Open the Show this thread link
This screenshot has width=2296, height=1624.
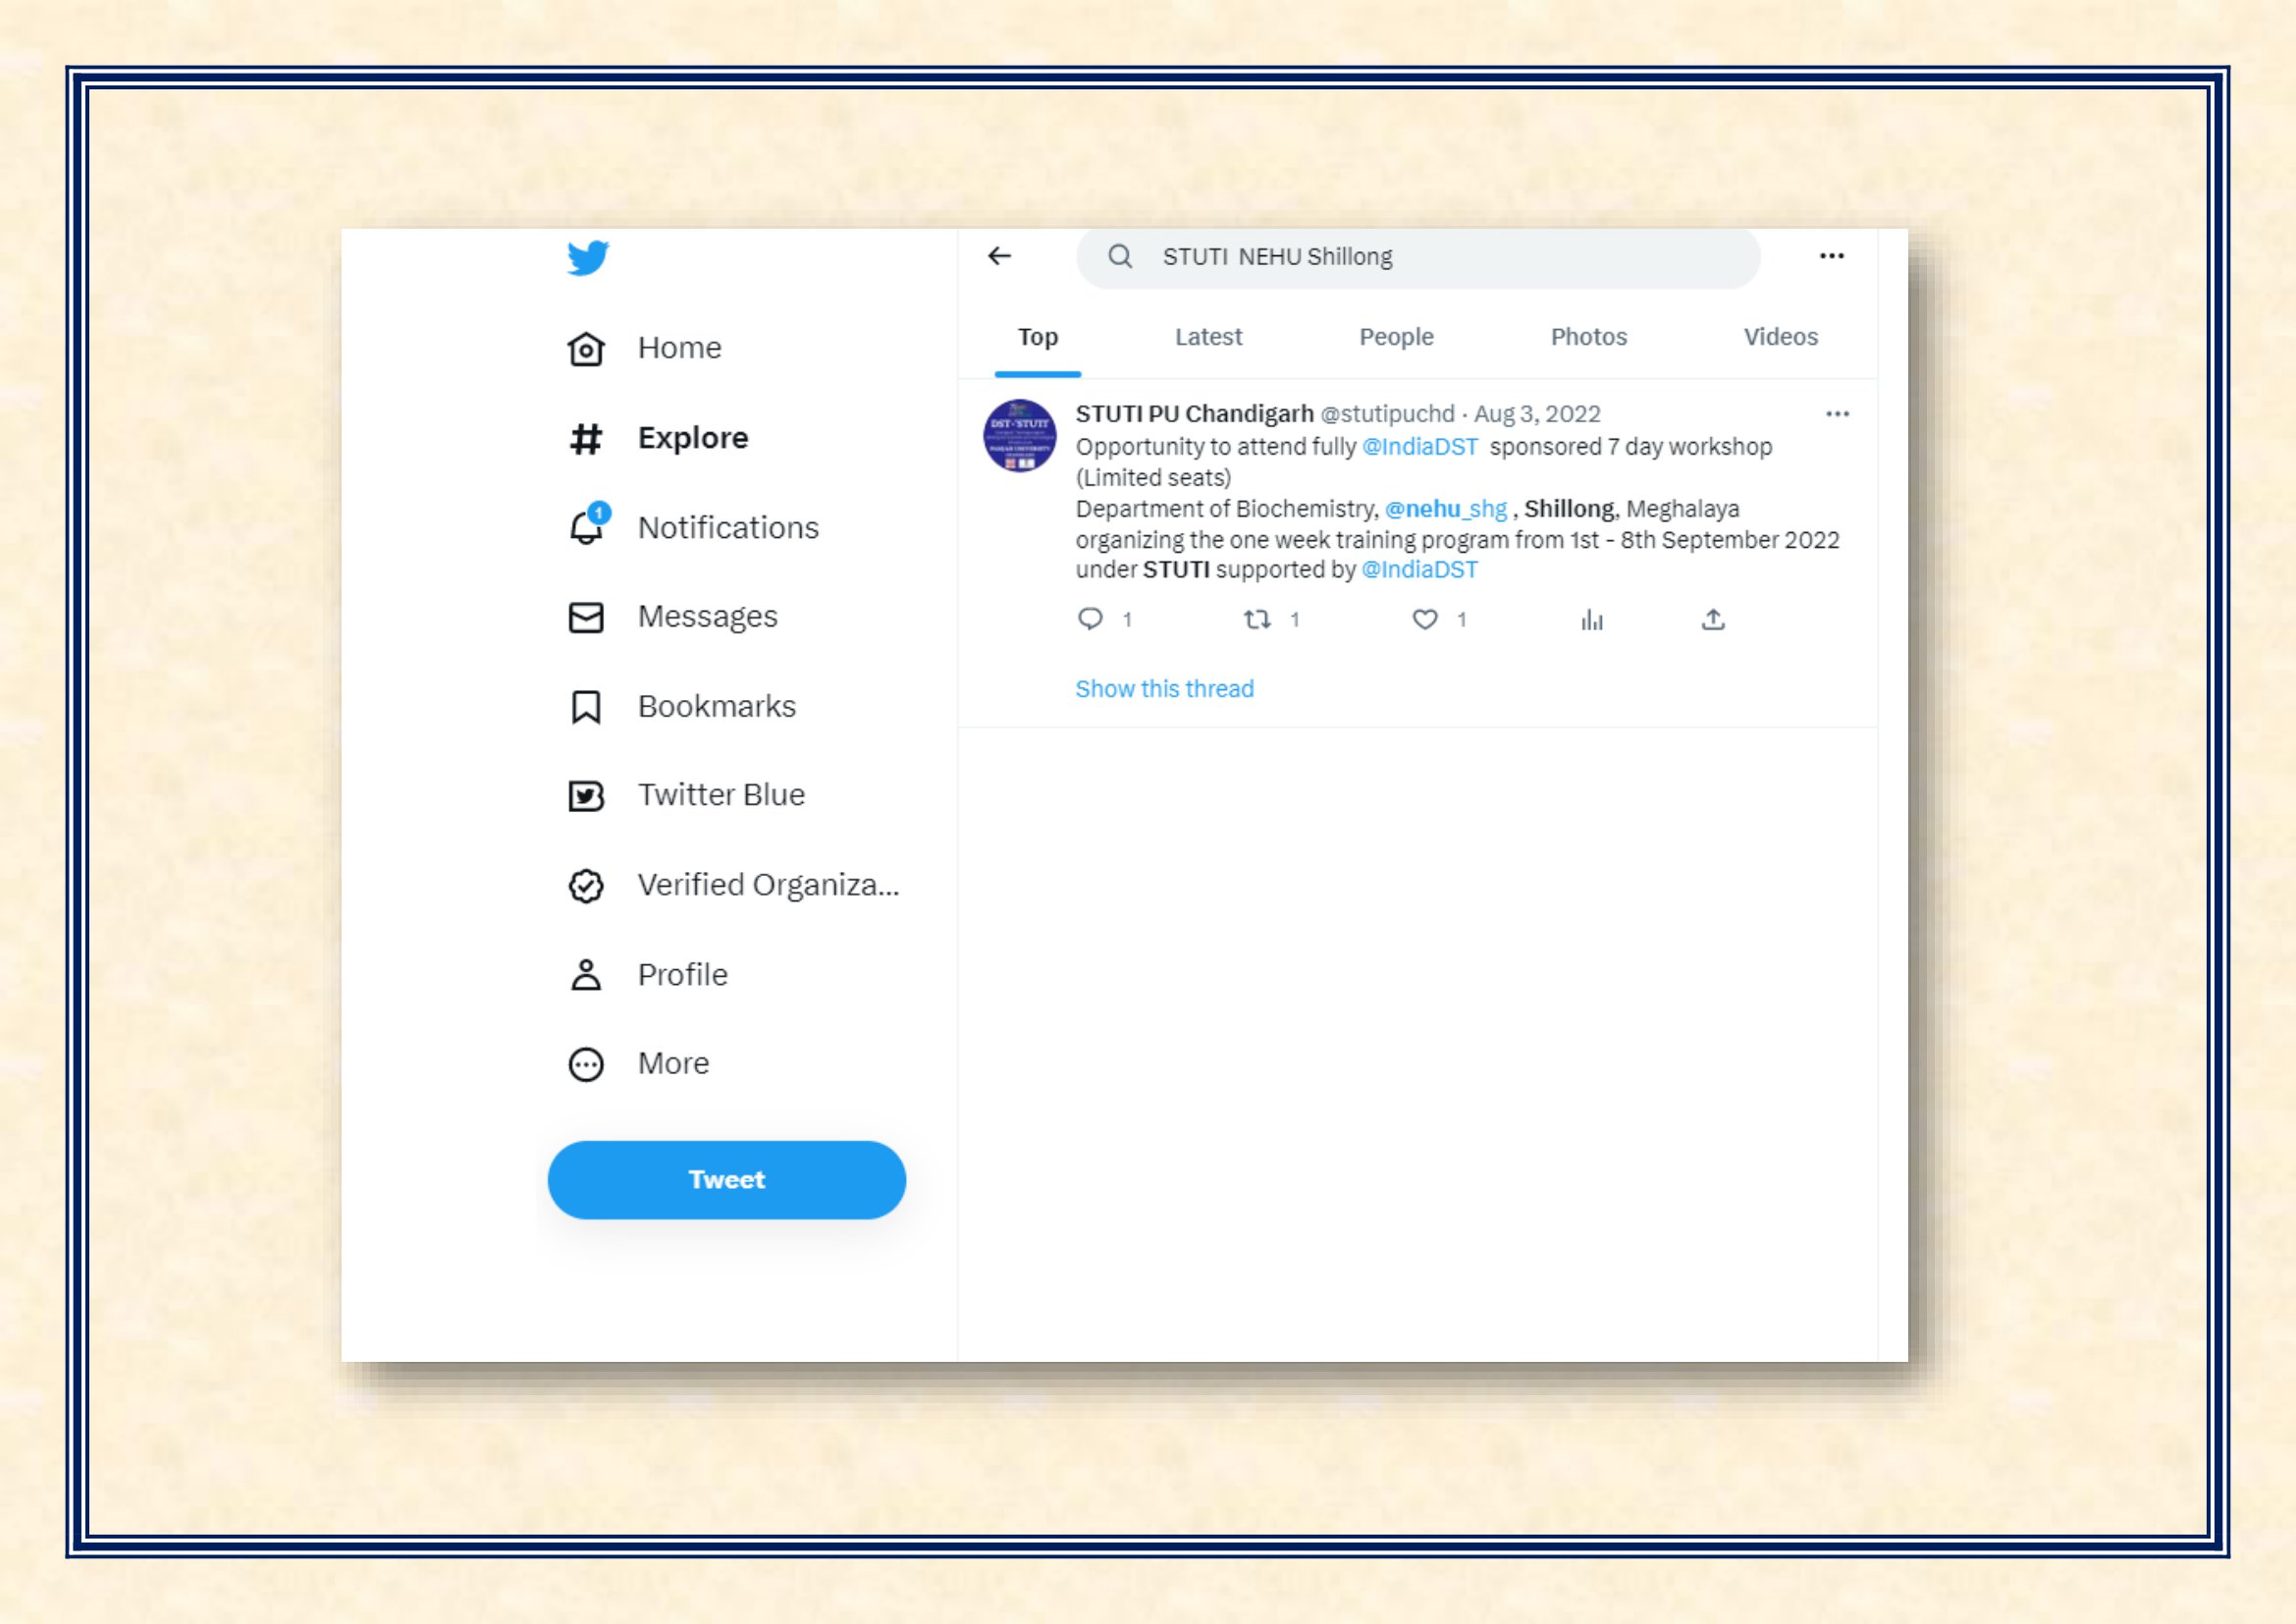[x=1164, y=689]
